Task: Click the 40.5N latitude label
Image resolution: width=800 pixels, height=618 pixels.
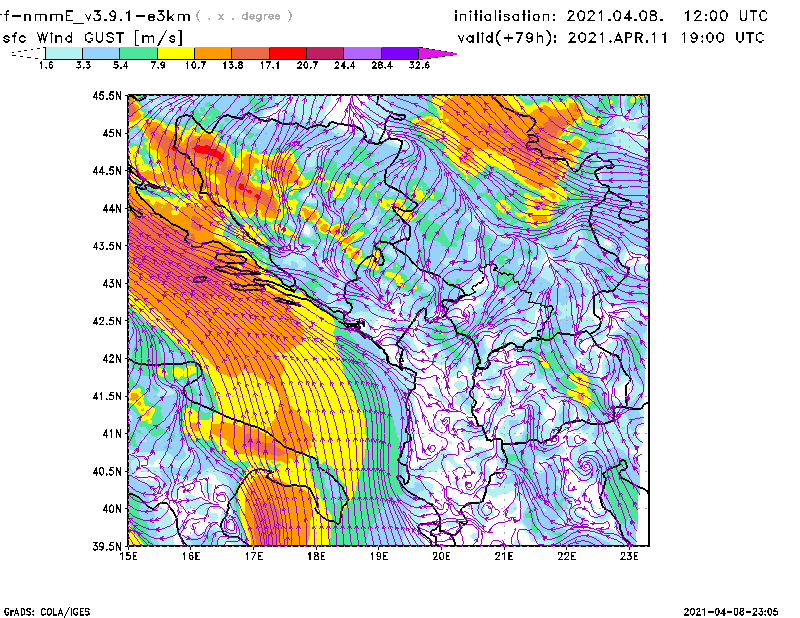Action: tap(107, 472)
